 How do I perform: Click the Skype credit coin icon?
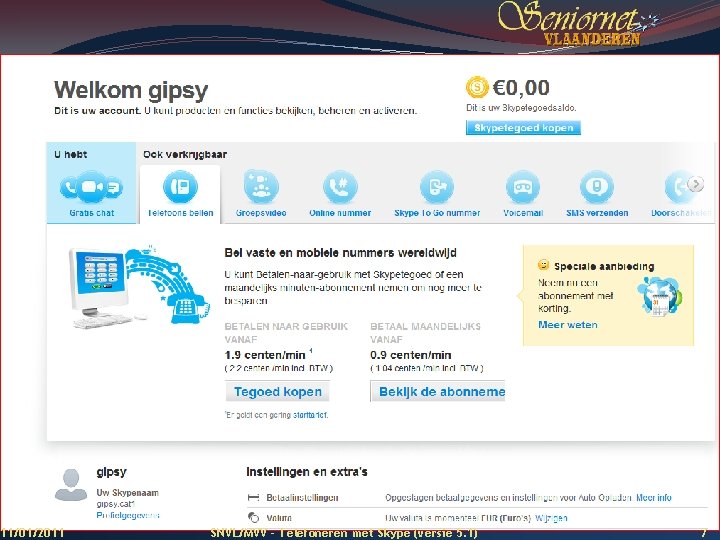[477, 87]
